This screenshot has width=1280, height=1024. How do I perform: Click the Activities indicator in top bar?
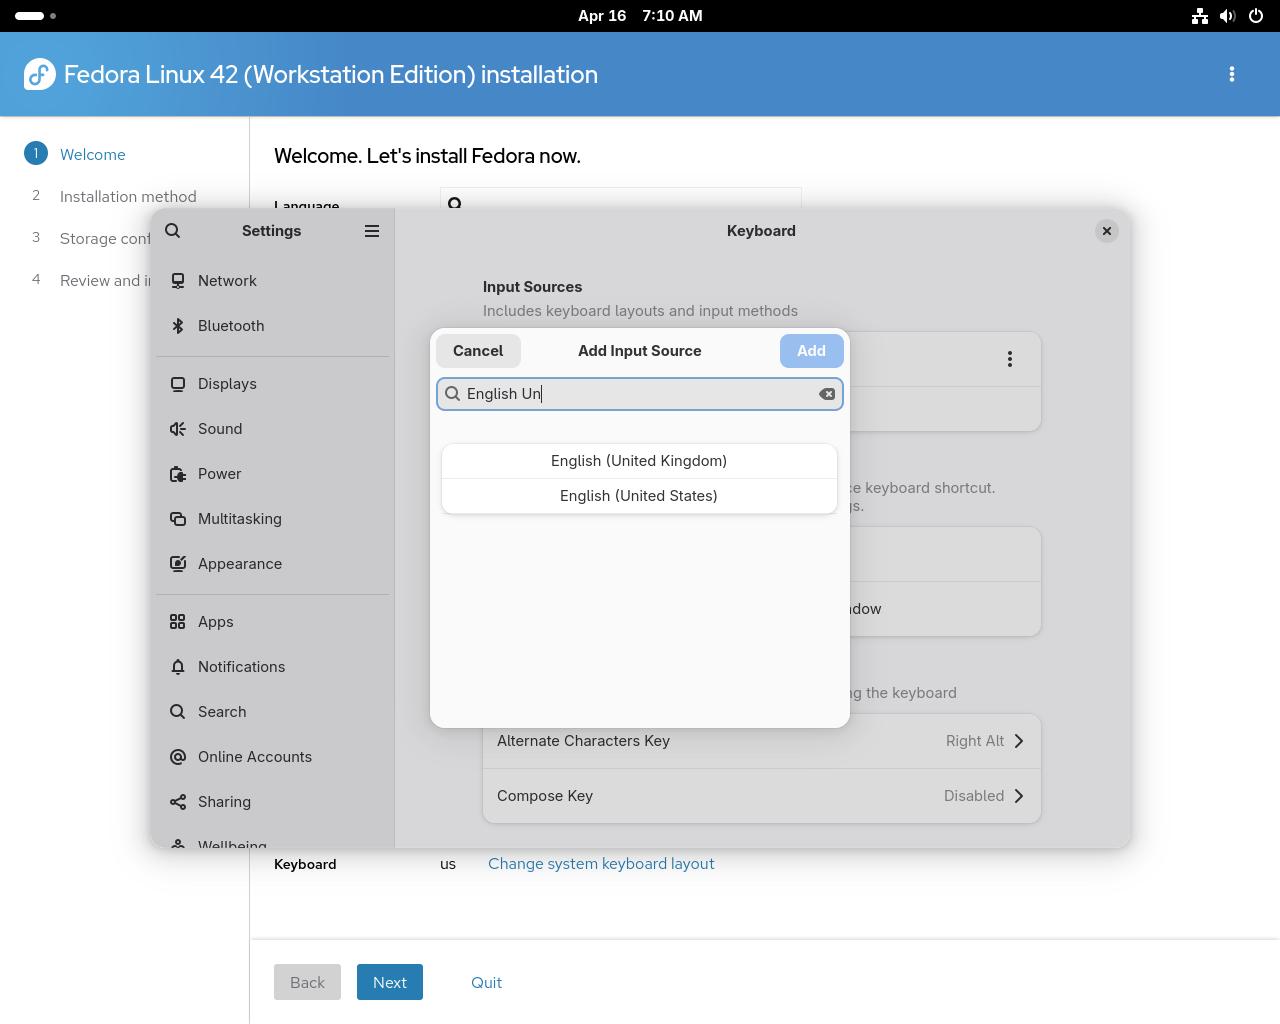[x=36, y=16]
